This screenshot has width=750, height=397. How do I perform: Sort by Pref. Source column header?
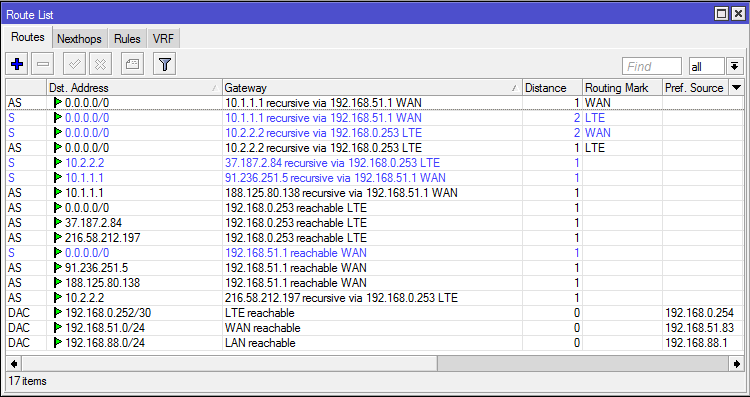pos(695,88)
